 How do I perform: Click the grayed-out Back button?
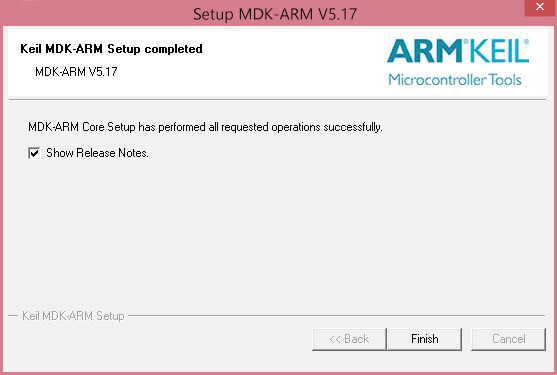349,339
